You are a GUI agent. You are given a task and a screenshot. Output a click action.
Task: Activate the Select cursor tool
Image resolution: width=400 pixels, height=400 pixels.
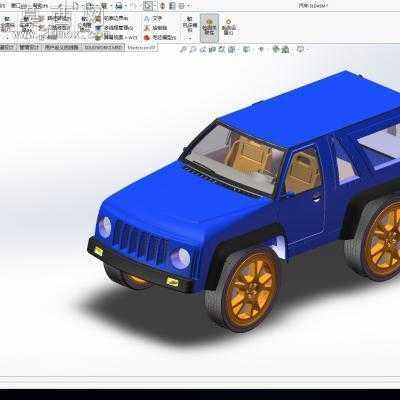click(148, 6)
